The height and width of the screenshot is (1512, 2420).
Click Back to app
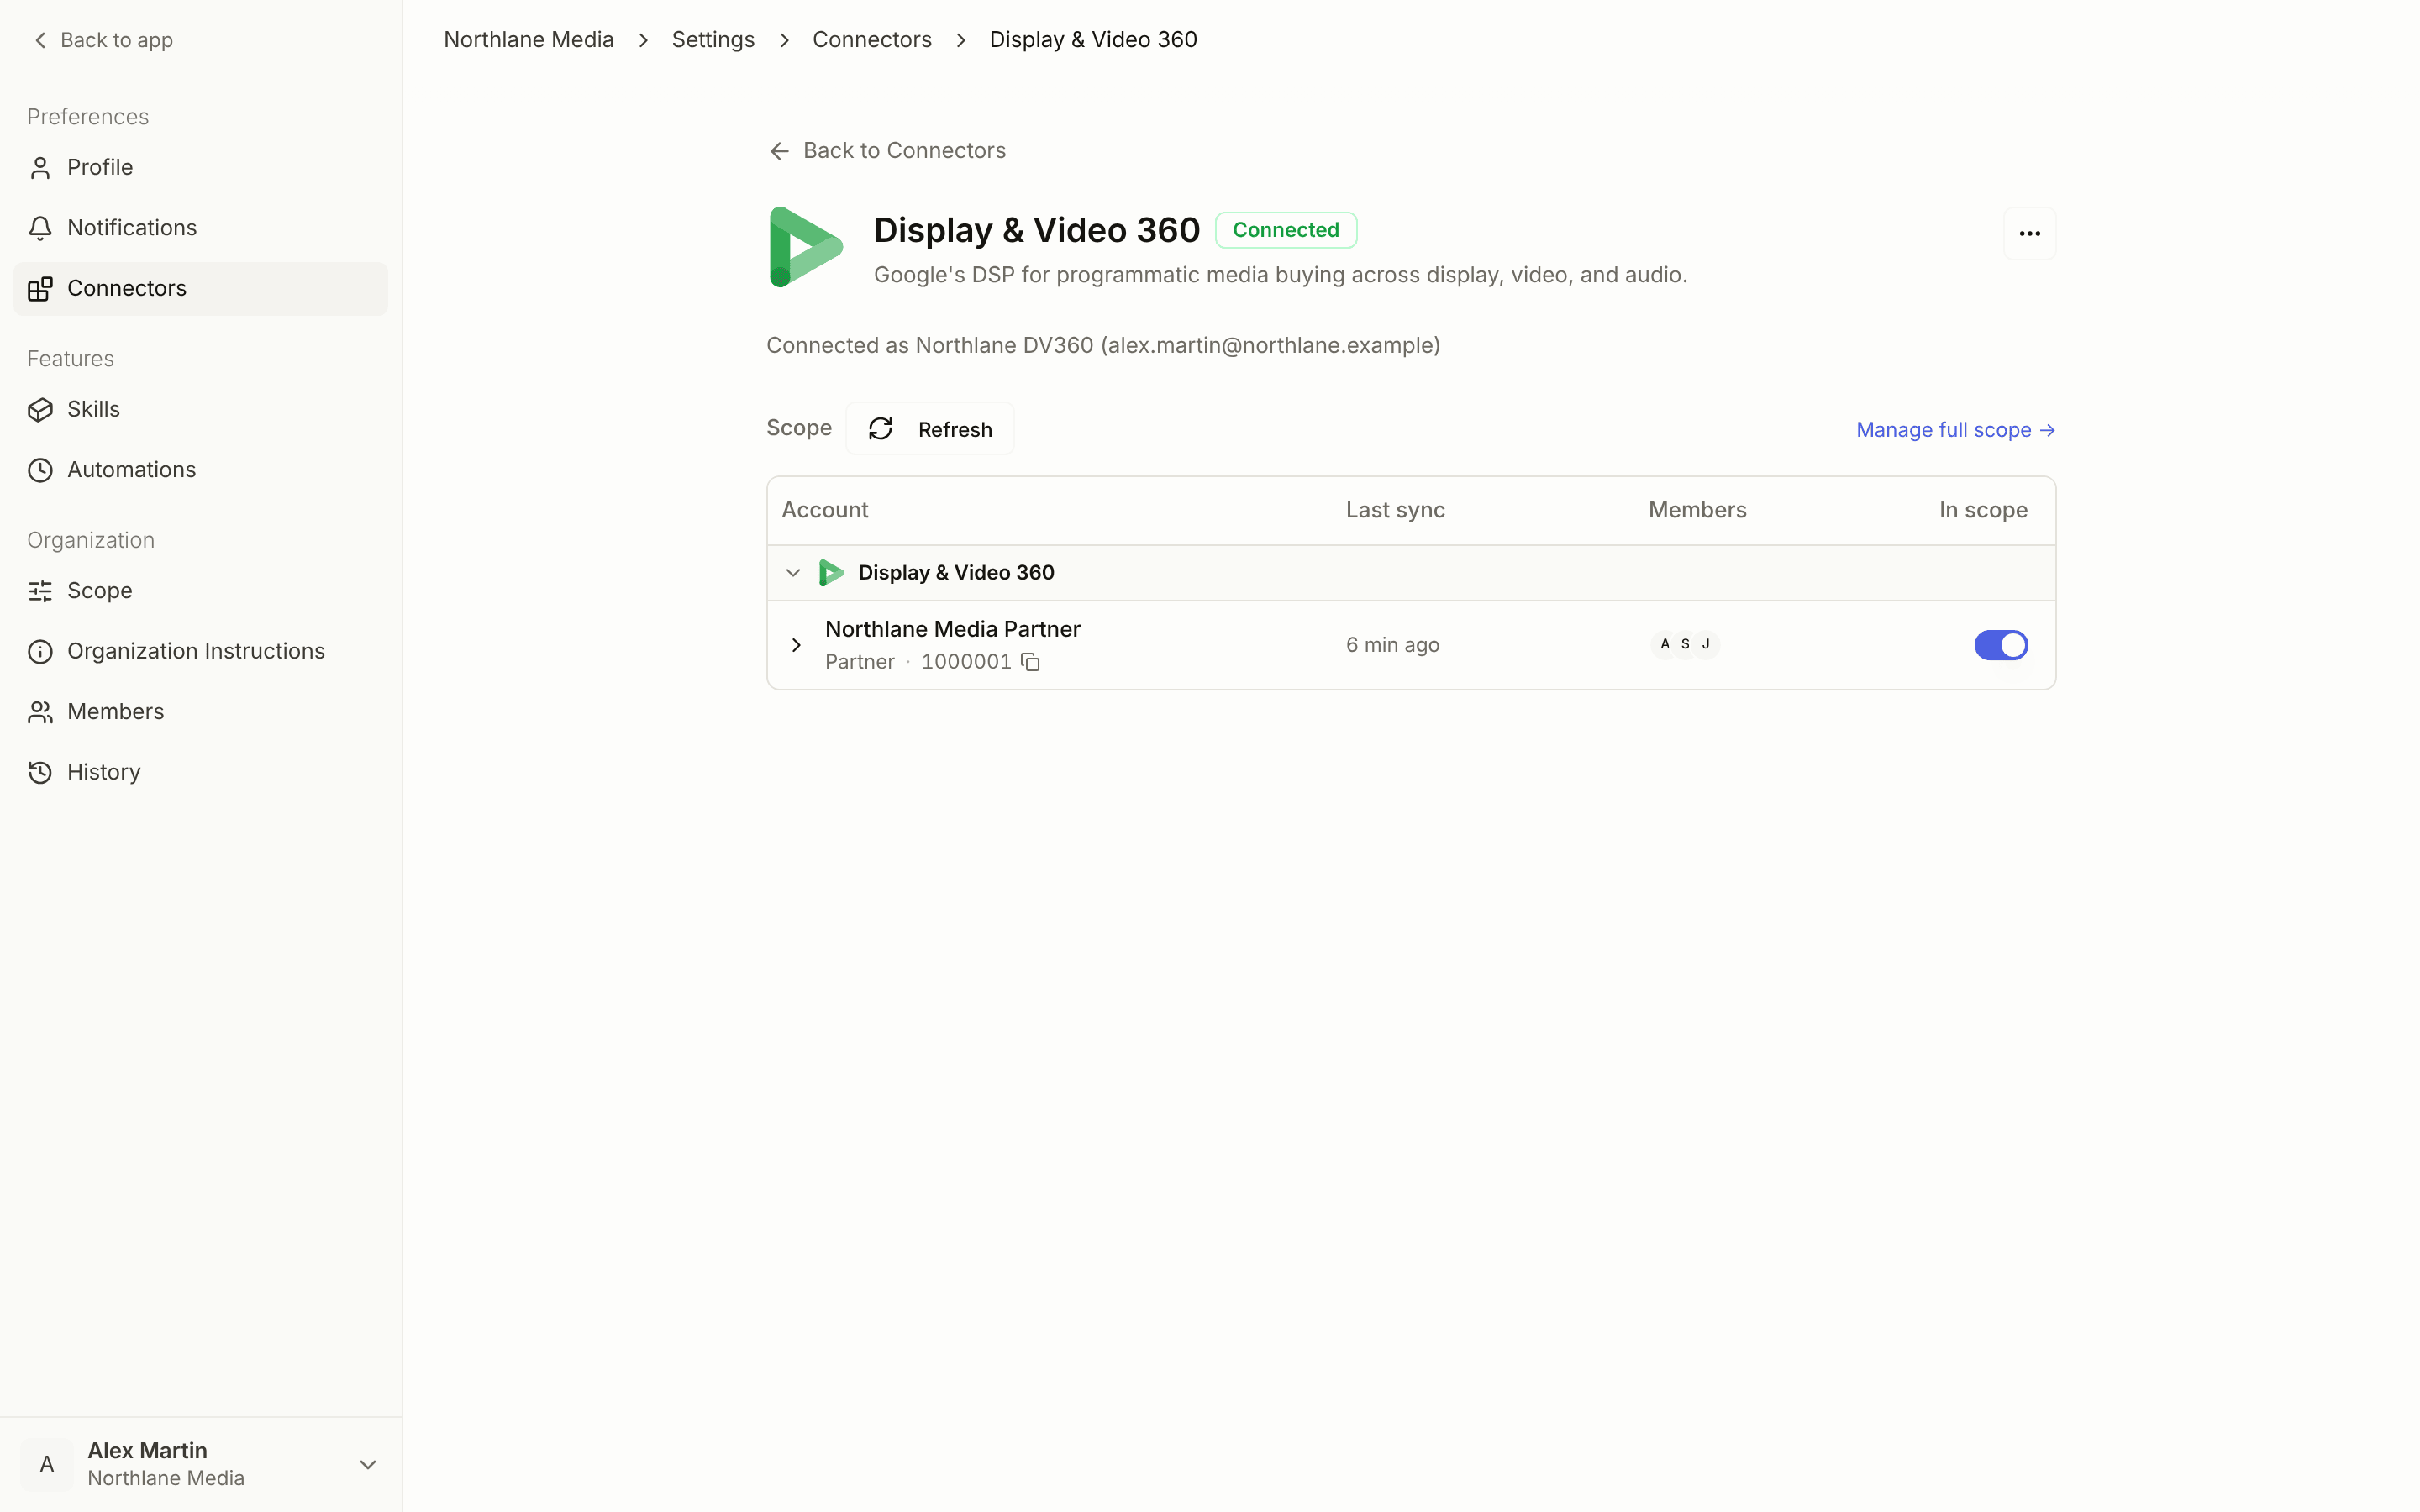(x=103, y=40)
